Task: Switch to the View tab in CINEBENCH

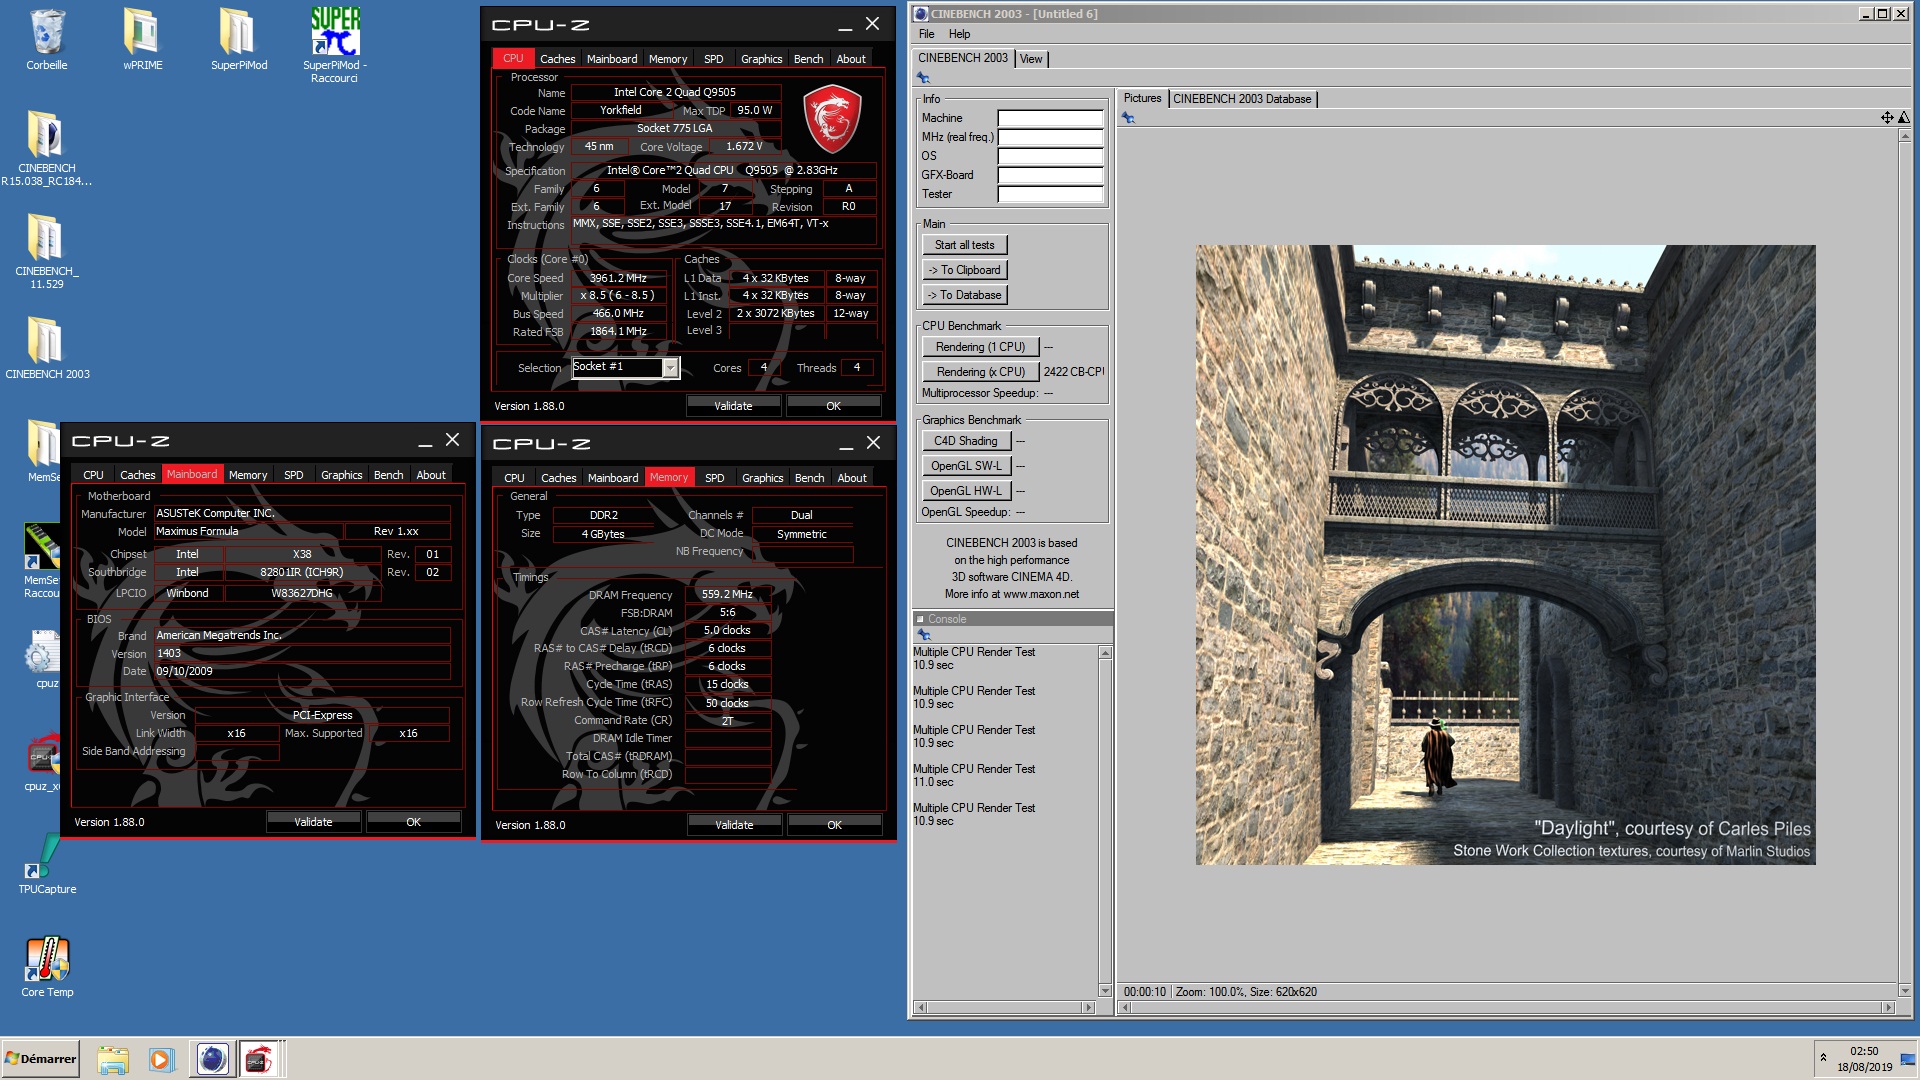Action: (x=1031, y=59)
